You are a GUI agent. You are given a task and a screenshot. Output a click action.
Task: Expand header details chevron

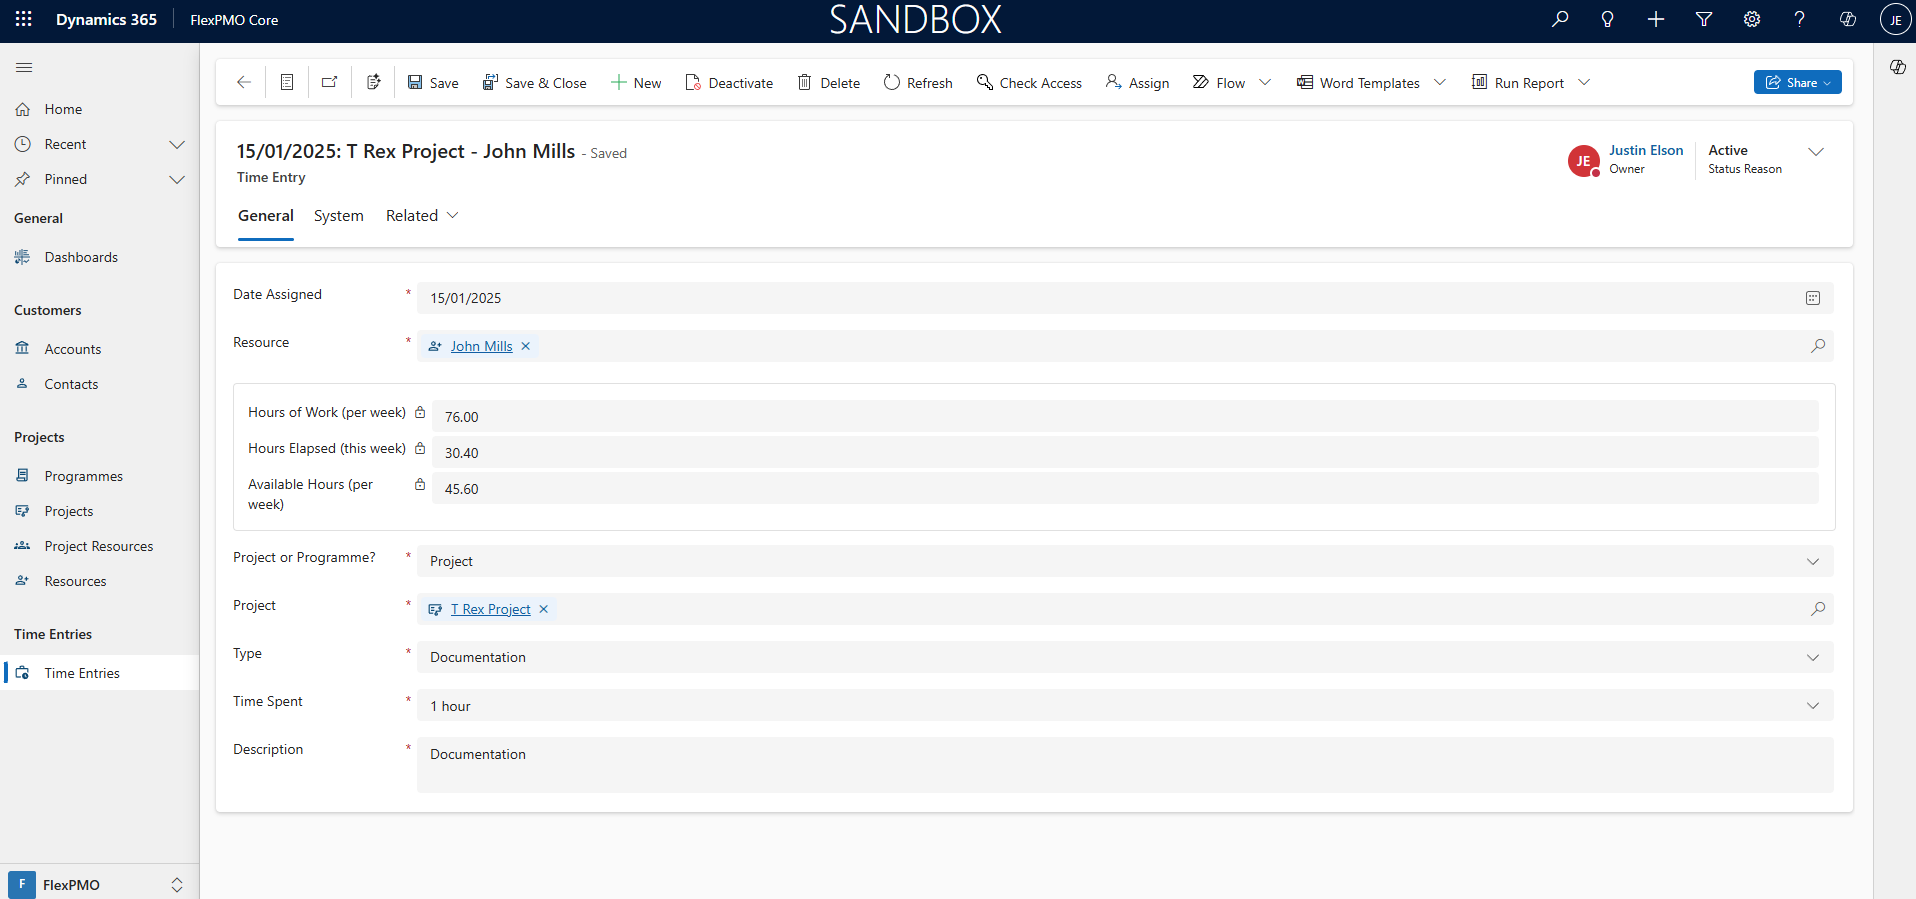pos(1816,152)
